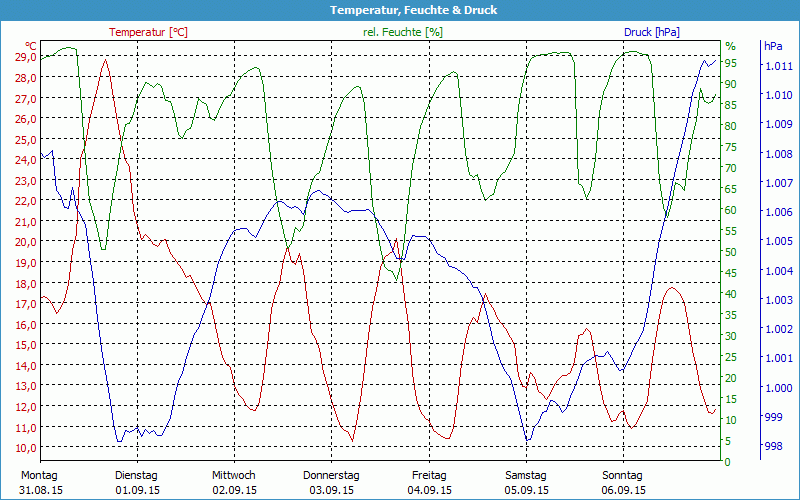Click the chart title 'Temperatur, Feuchte & Druck'
Viewport: 800px width, 500px height.
[413, 10]
